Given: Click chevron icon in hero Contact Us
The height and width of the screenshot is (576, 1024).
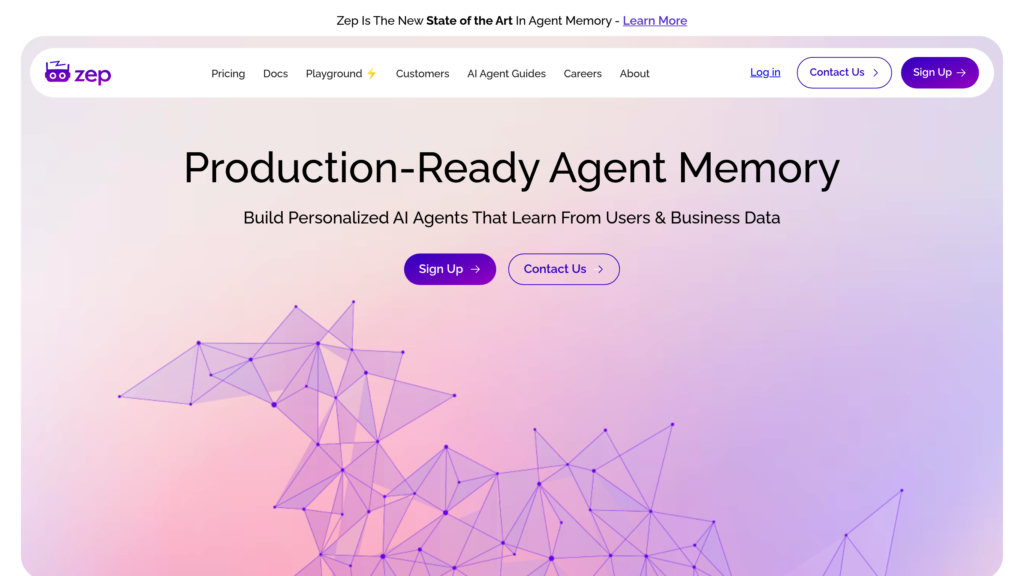Looking at the screenshot, I should pos(600,269).
